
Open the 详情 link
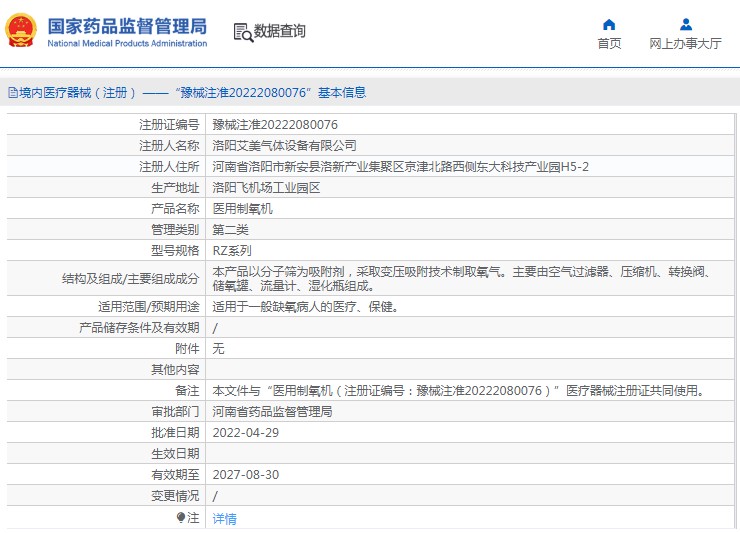225,519
